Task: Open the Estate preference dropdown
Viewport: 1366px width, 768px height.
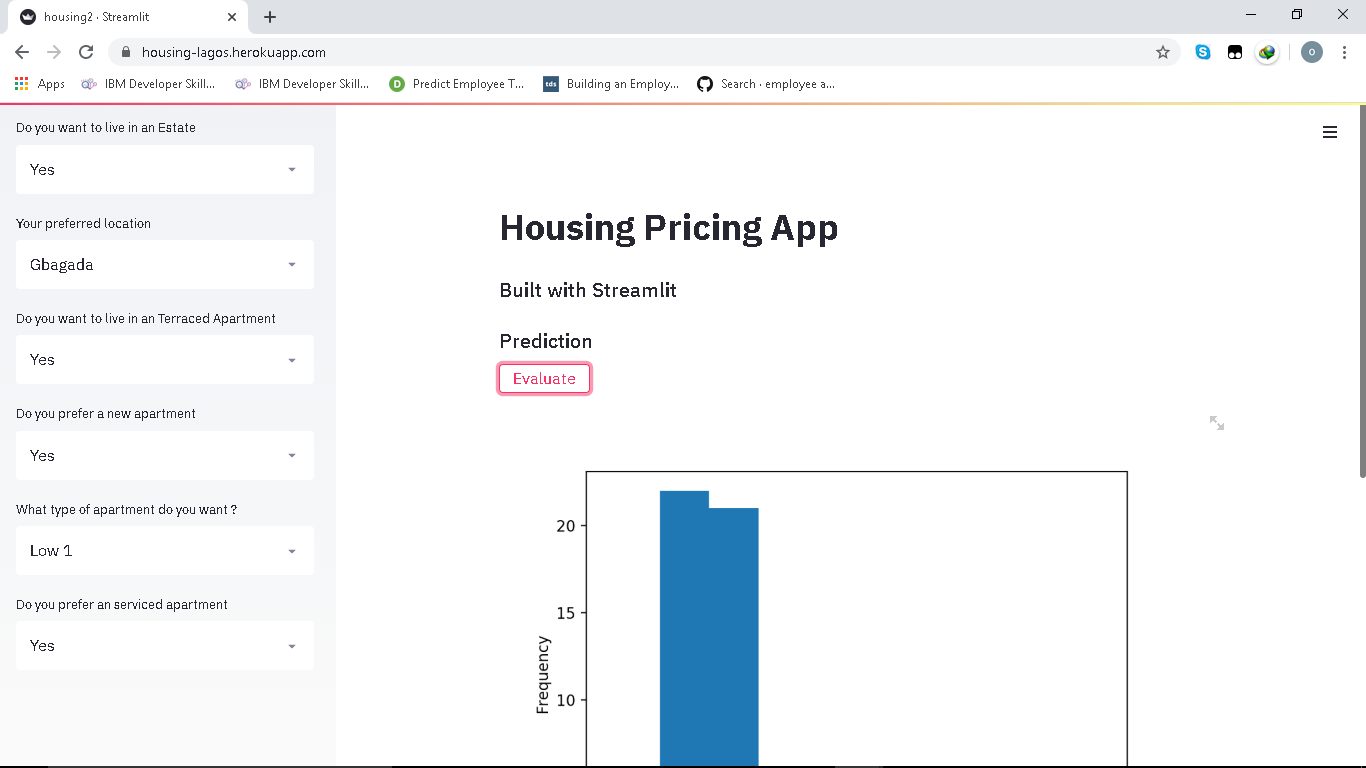Action: tap(165, 170)
